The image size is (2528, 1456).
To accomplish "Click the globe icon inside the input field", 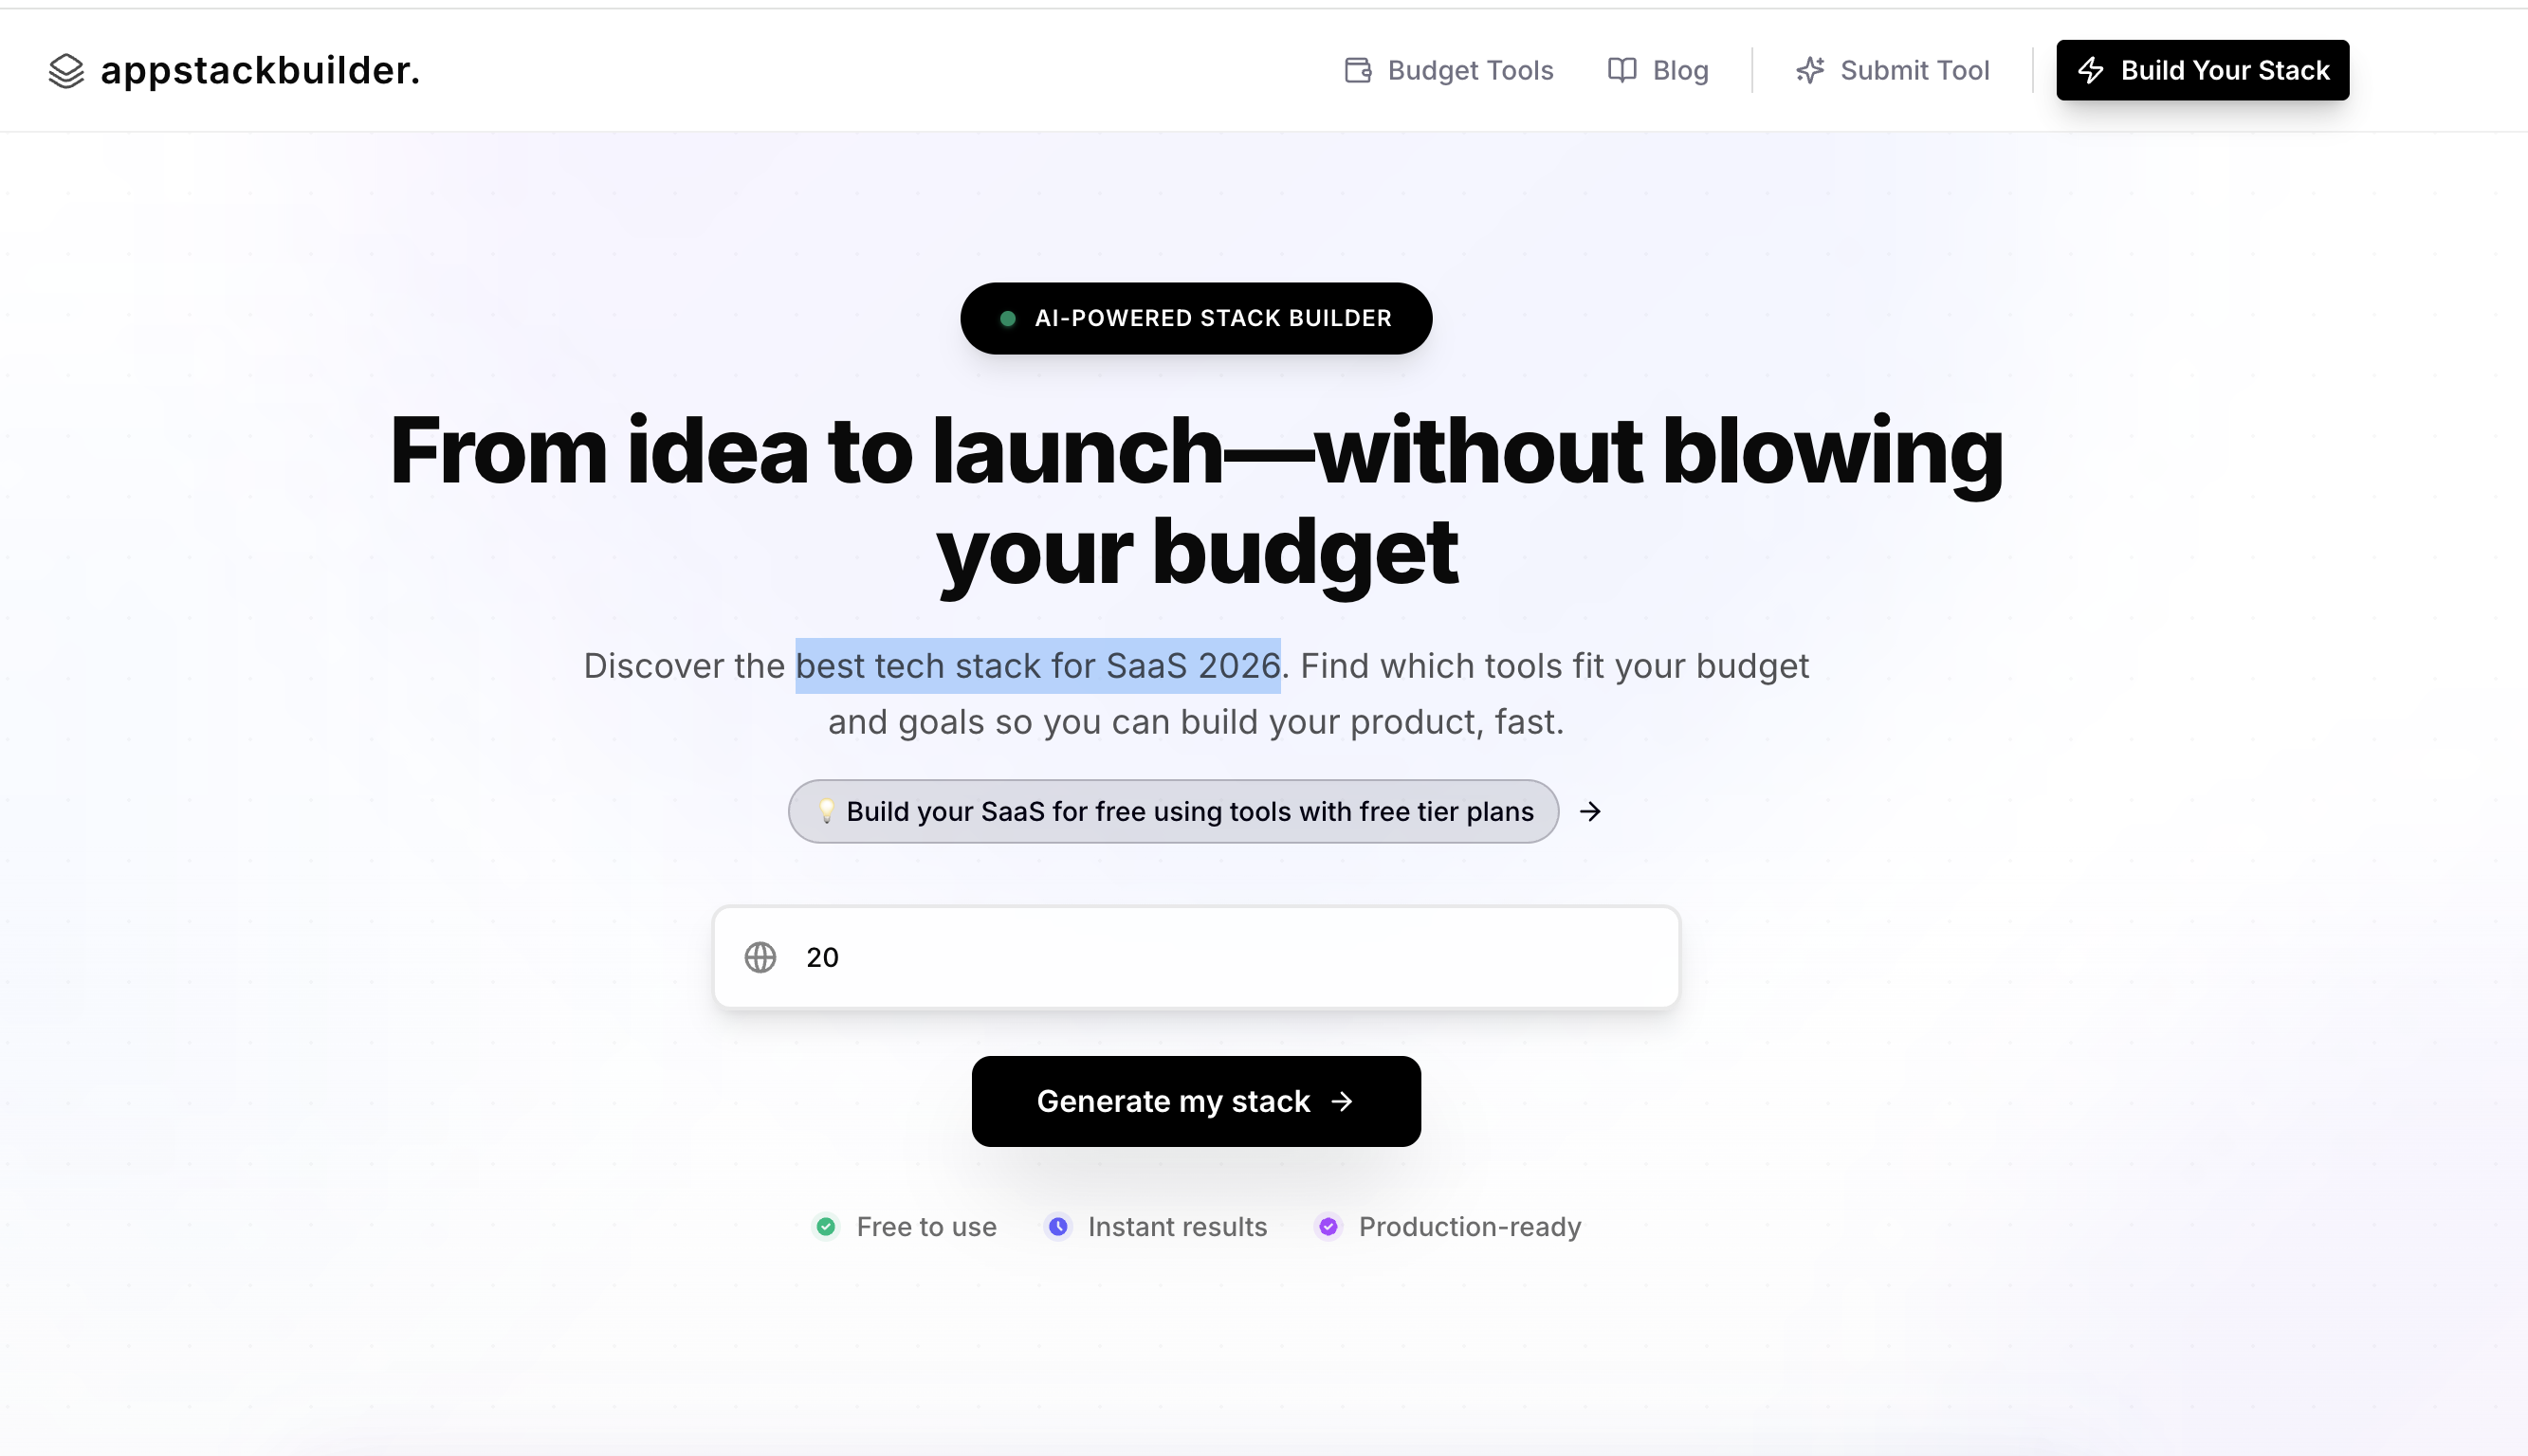I will pyautogui.click(x=761, y=957).
